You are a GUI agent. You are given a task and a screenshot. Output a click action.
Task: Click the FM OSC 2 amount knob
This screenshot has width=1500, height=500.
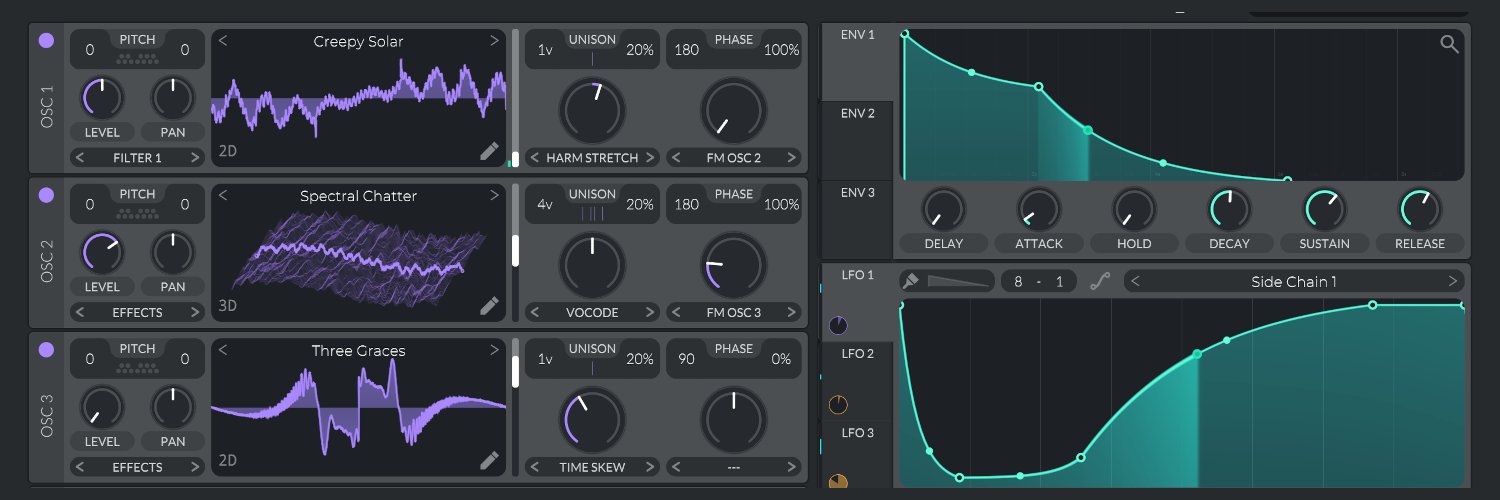click(x=734, y=110)
